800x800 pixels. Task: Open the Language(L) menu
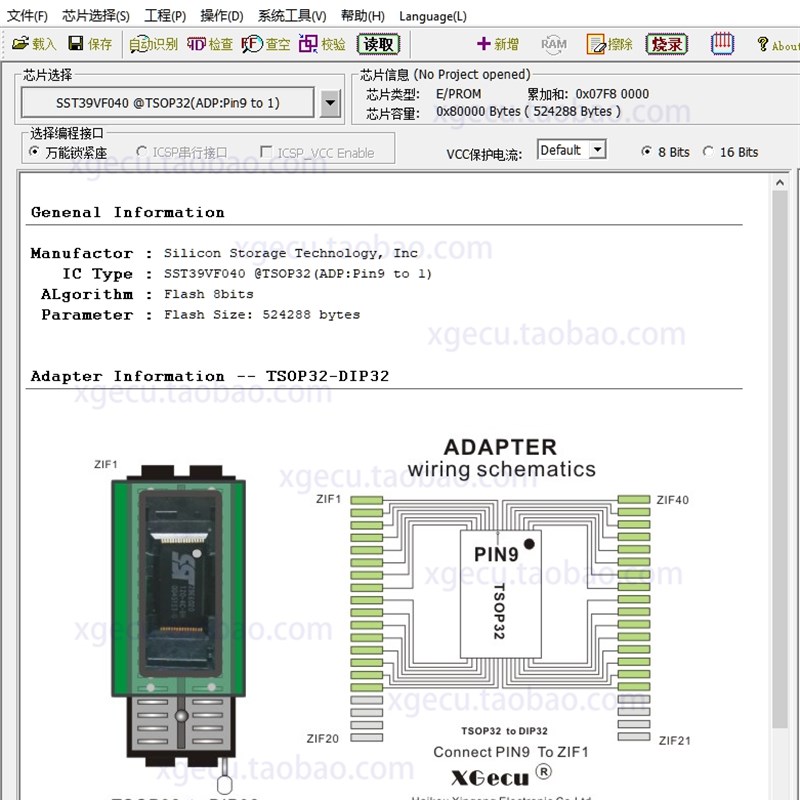tap(433, 16)
